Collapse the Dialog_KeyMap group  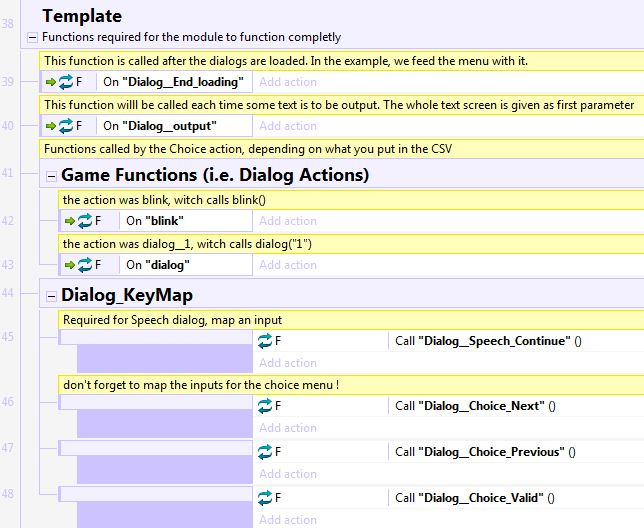point(51,296)
